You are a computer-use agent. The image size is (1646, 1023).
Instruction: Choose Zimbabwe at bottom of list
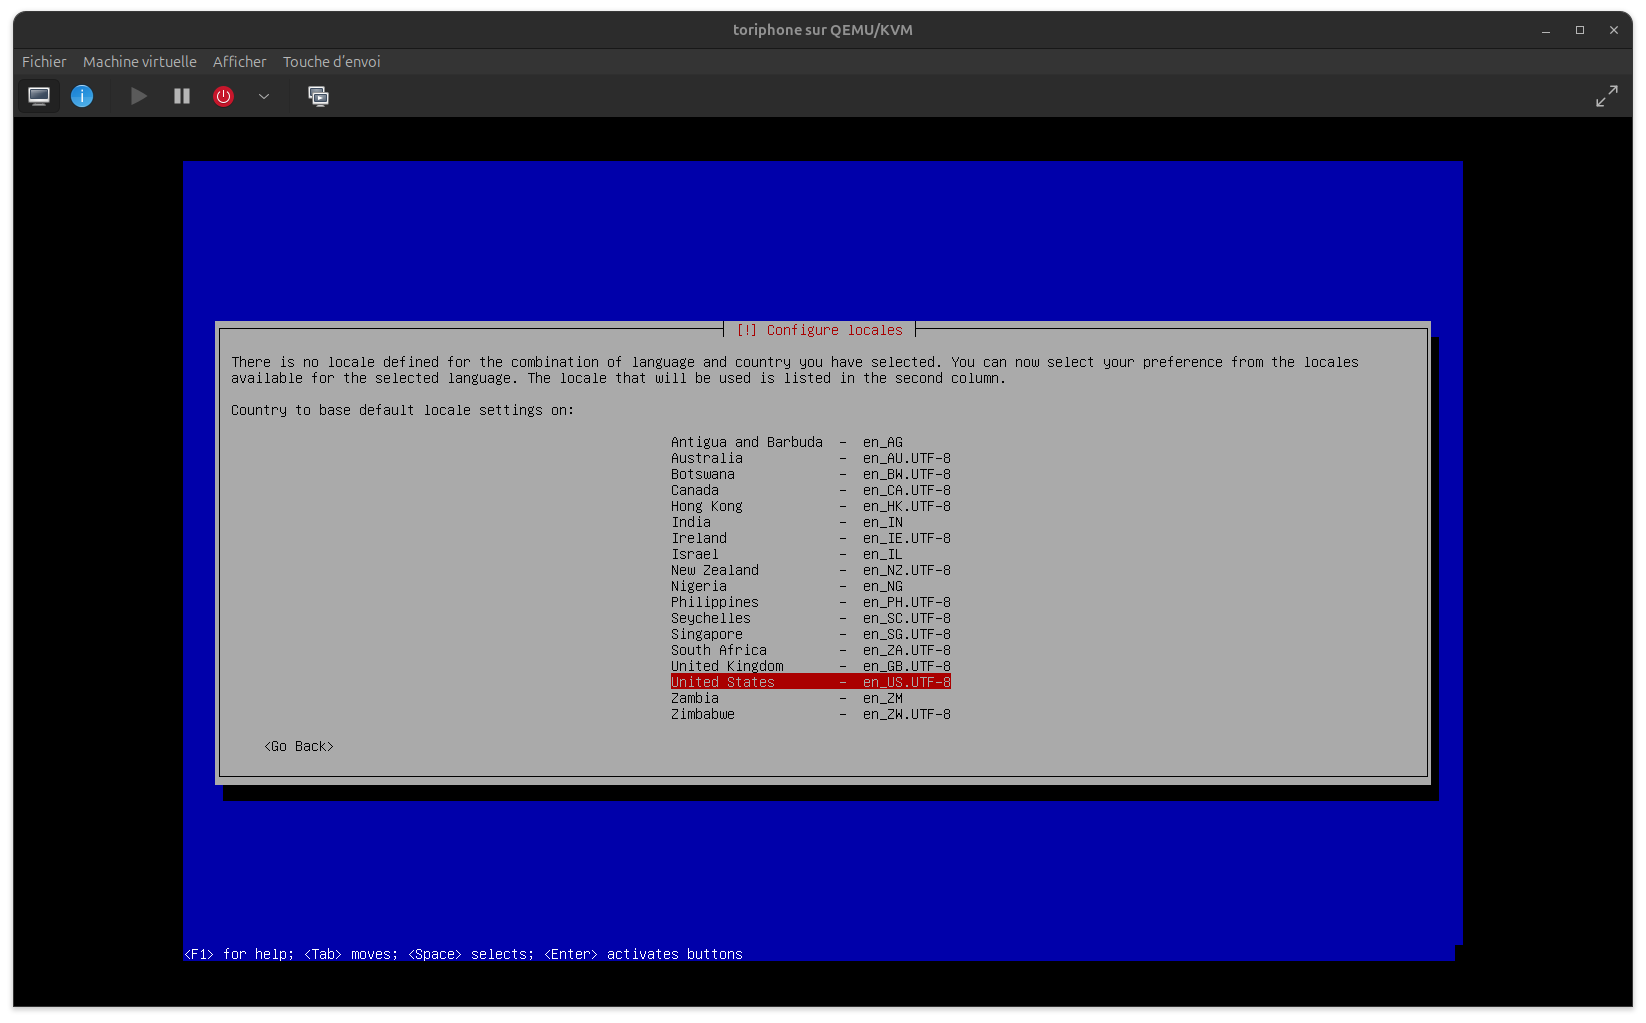703,714
